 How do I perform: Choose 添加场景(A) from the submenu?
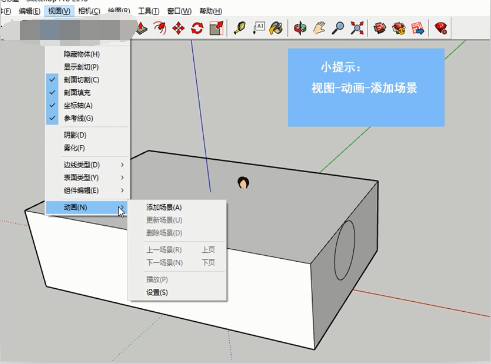177,207
